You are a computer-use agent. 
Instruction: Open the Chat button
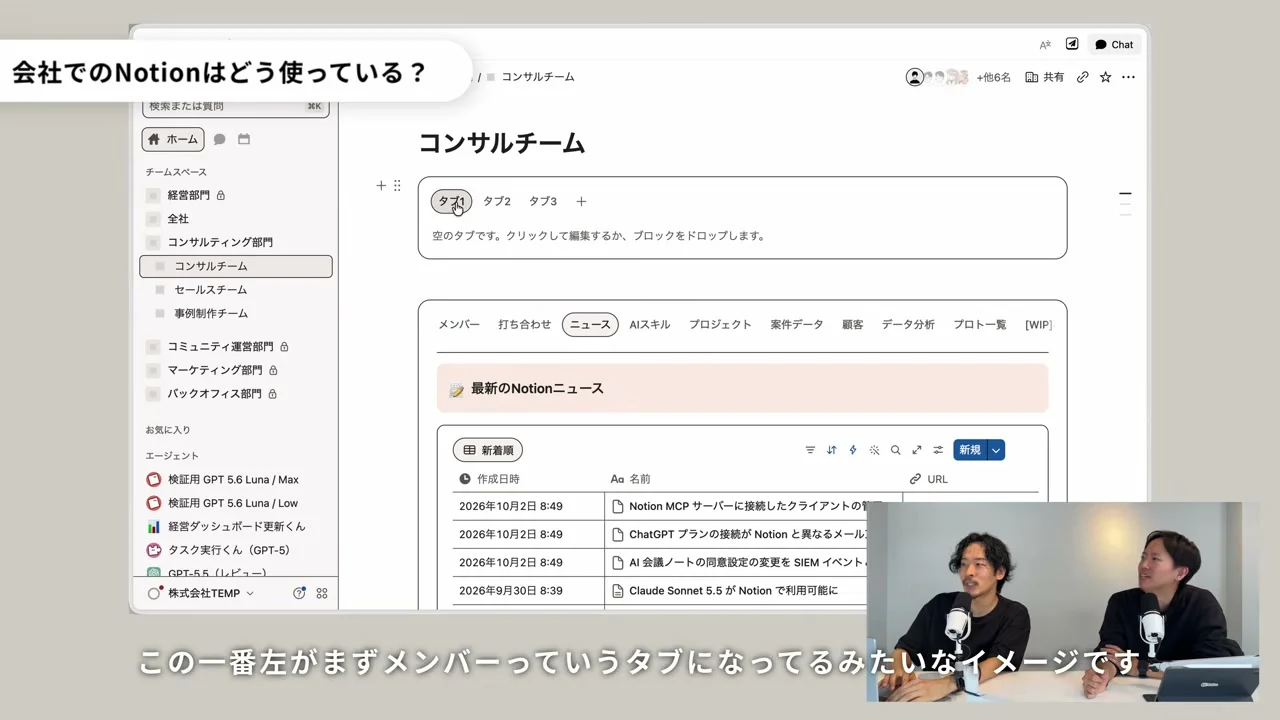coord(1114,44)
